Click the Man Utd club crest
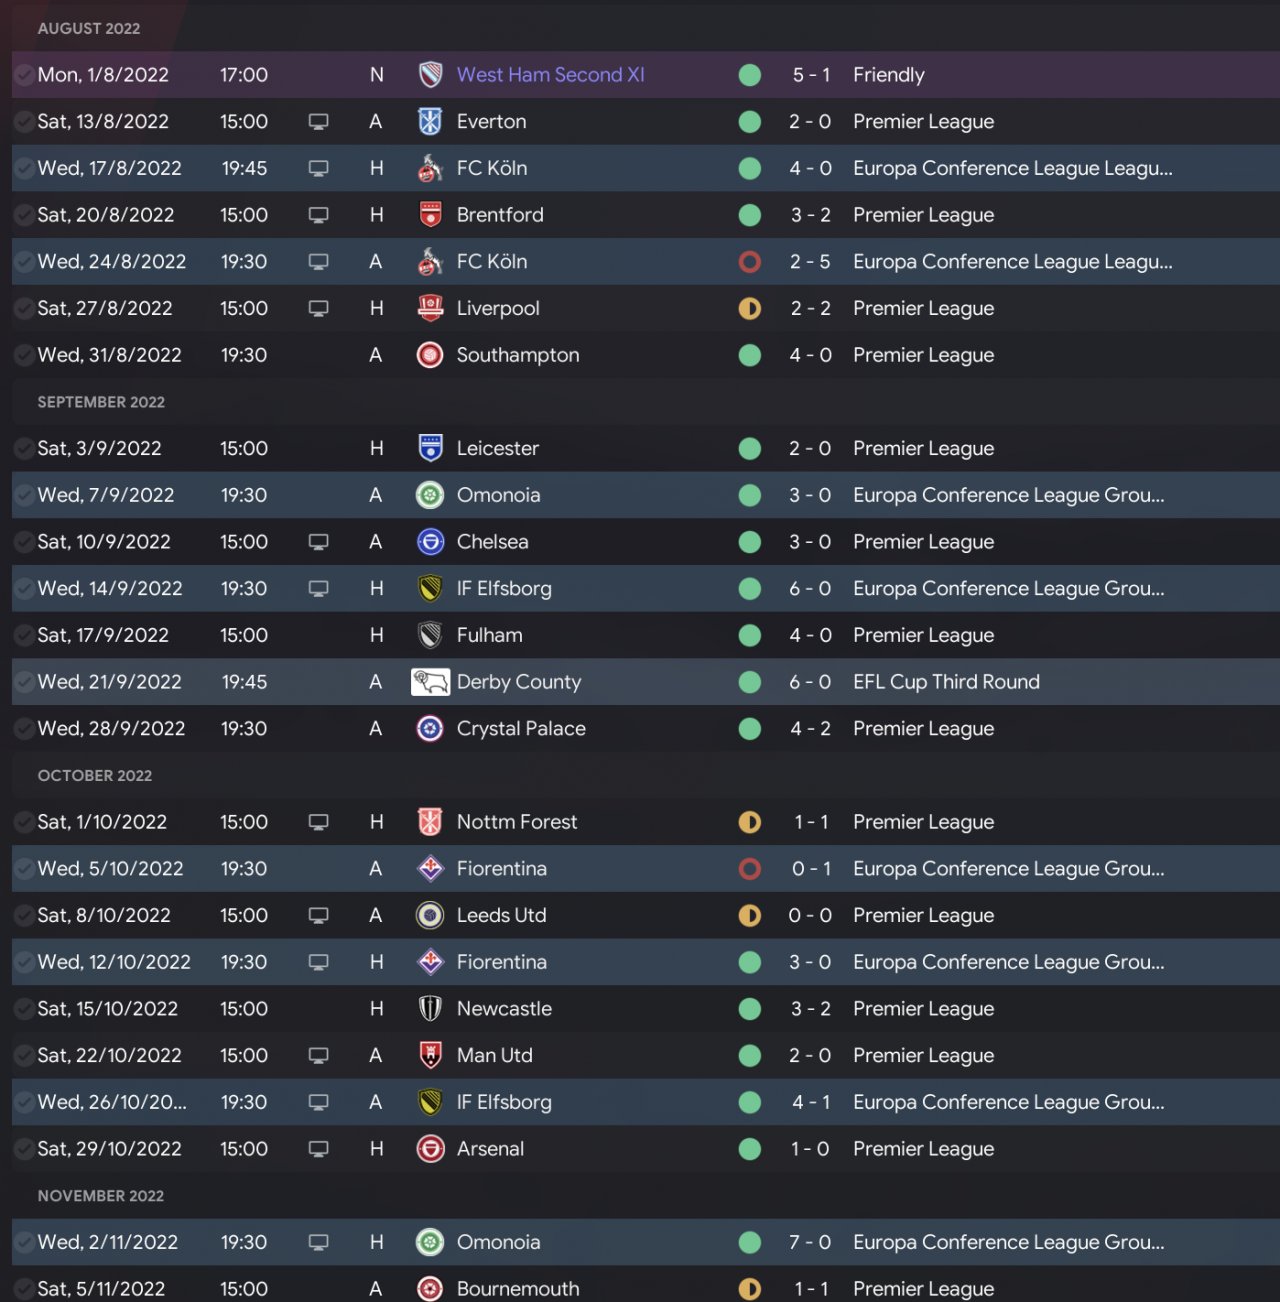Image resolution: width=1280 pixels, height=1302 pixels. (430, 1055)
